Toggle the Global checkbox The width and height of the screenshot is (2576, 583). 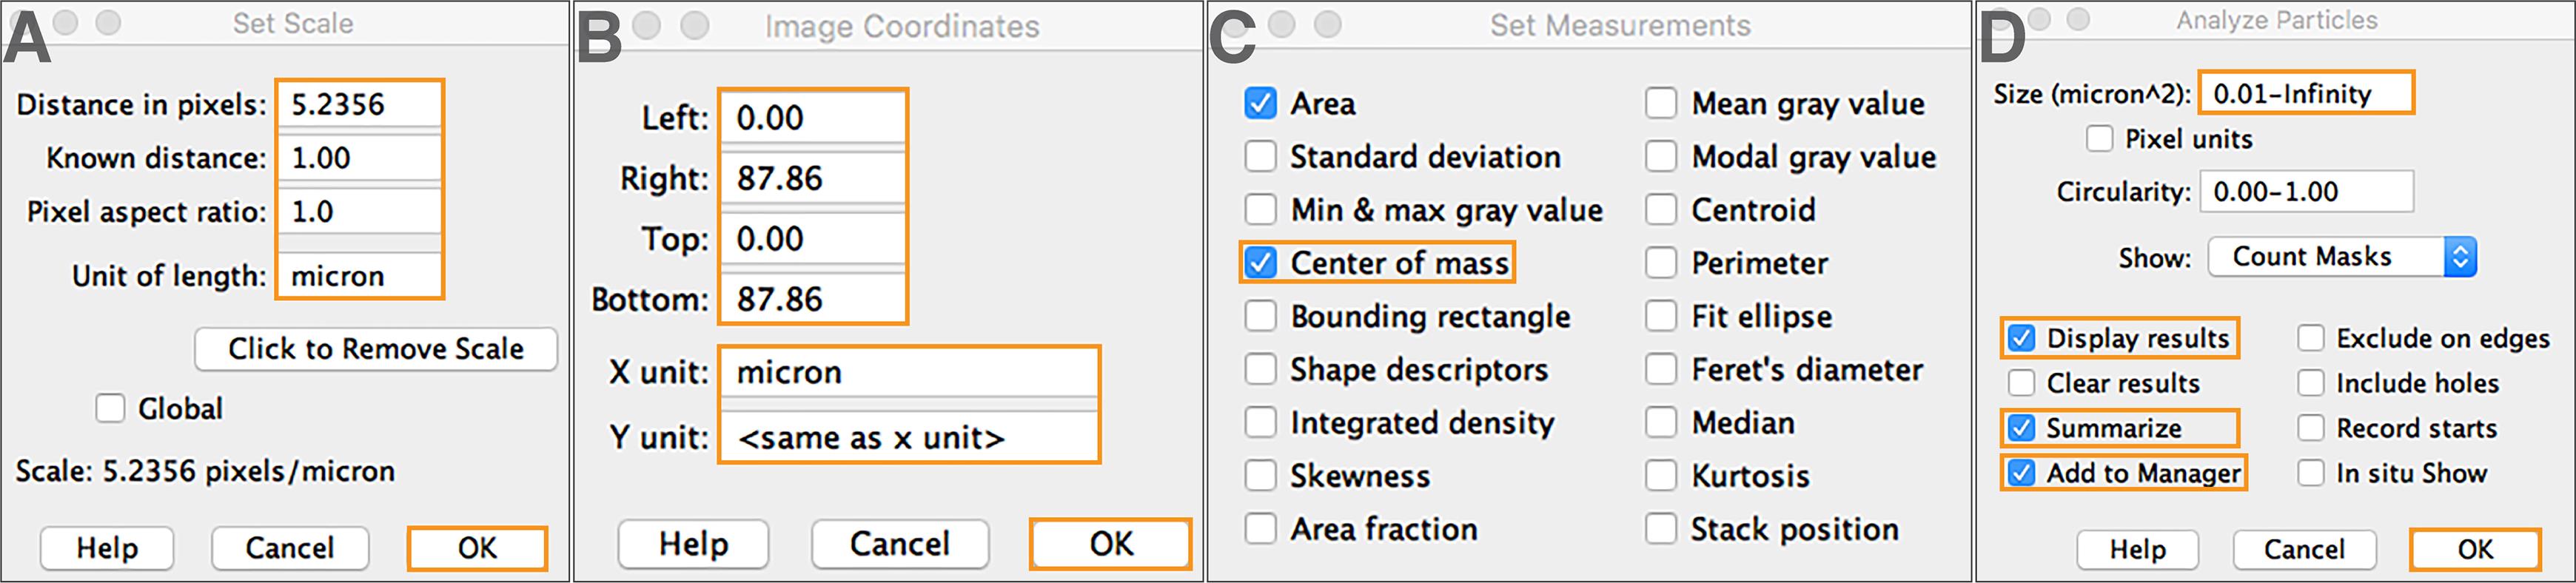[110, 408]
